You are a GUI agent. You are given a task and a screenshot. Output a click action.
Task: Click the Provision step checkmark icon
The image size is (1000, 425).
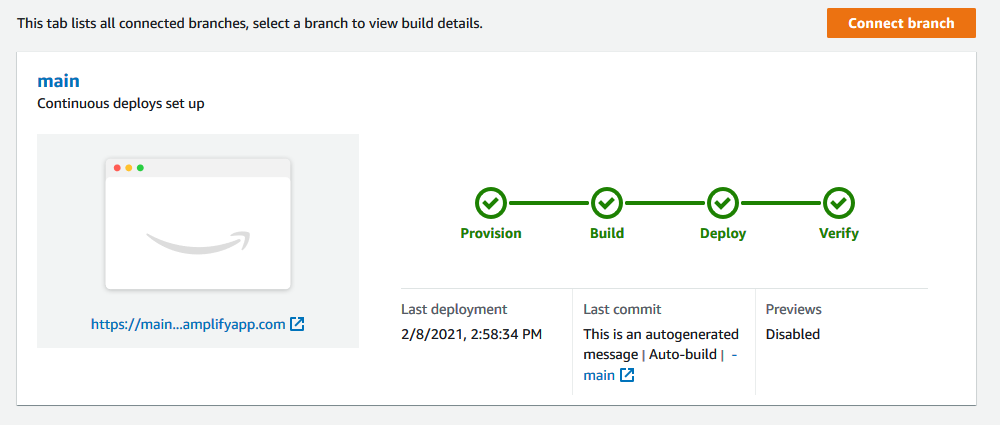click(491, 204)
